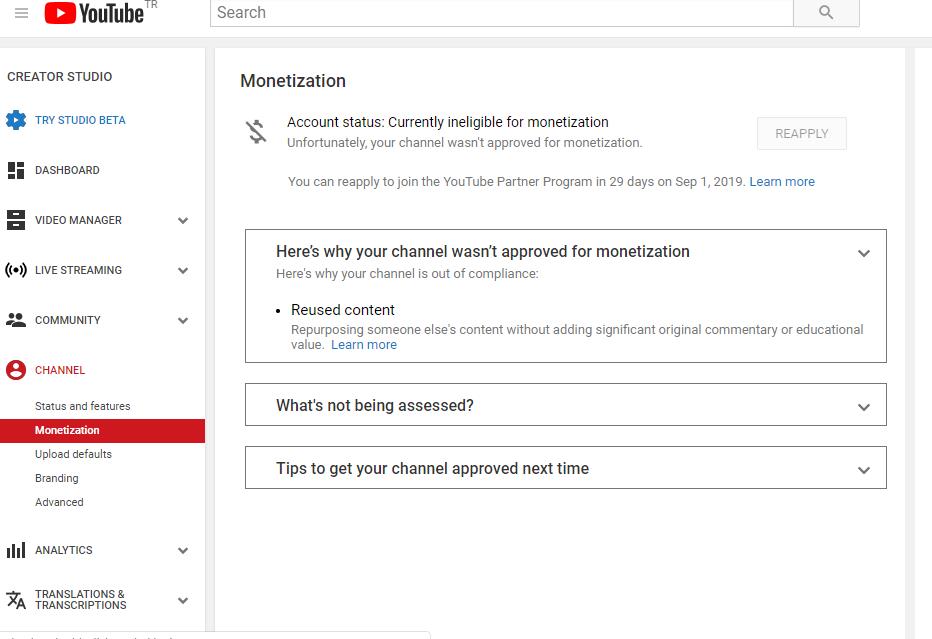Open VIDEO MANAGER menu item
932x639 pixels.
[x=78, y=220]
